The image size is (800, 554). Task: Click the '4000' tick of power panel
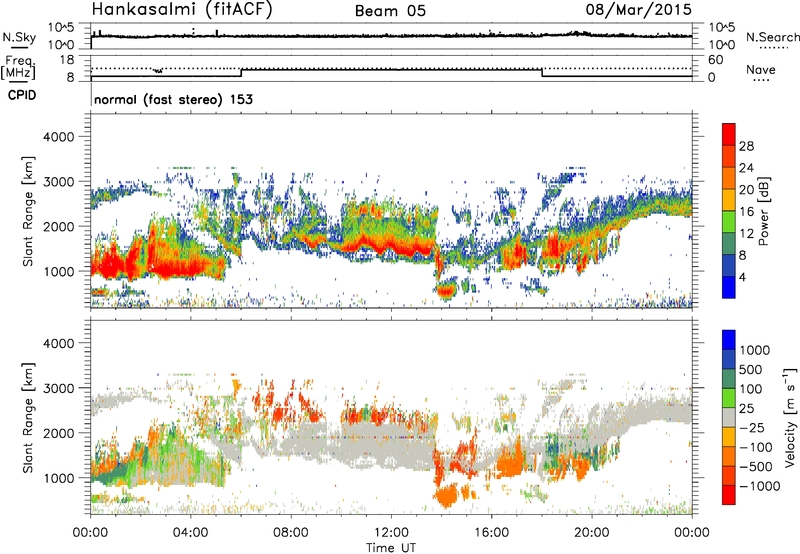coord(58,137)
